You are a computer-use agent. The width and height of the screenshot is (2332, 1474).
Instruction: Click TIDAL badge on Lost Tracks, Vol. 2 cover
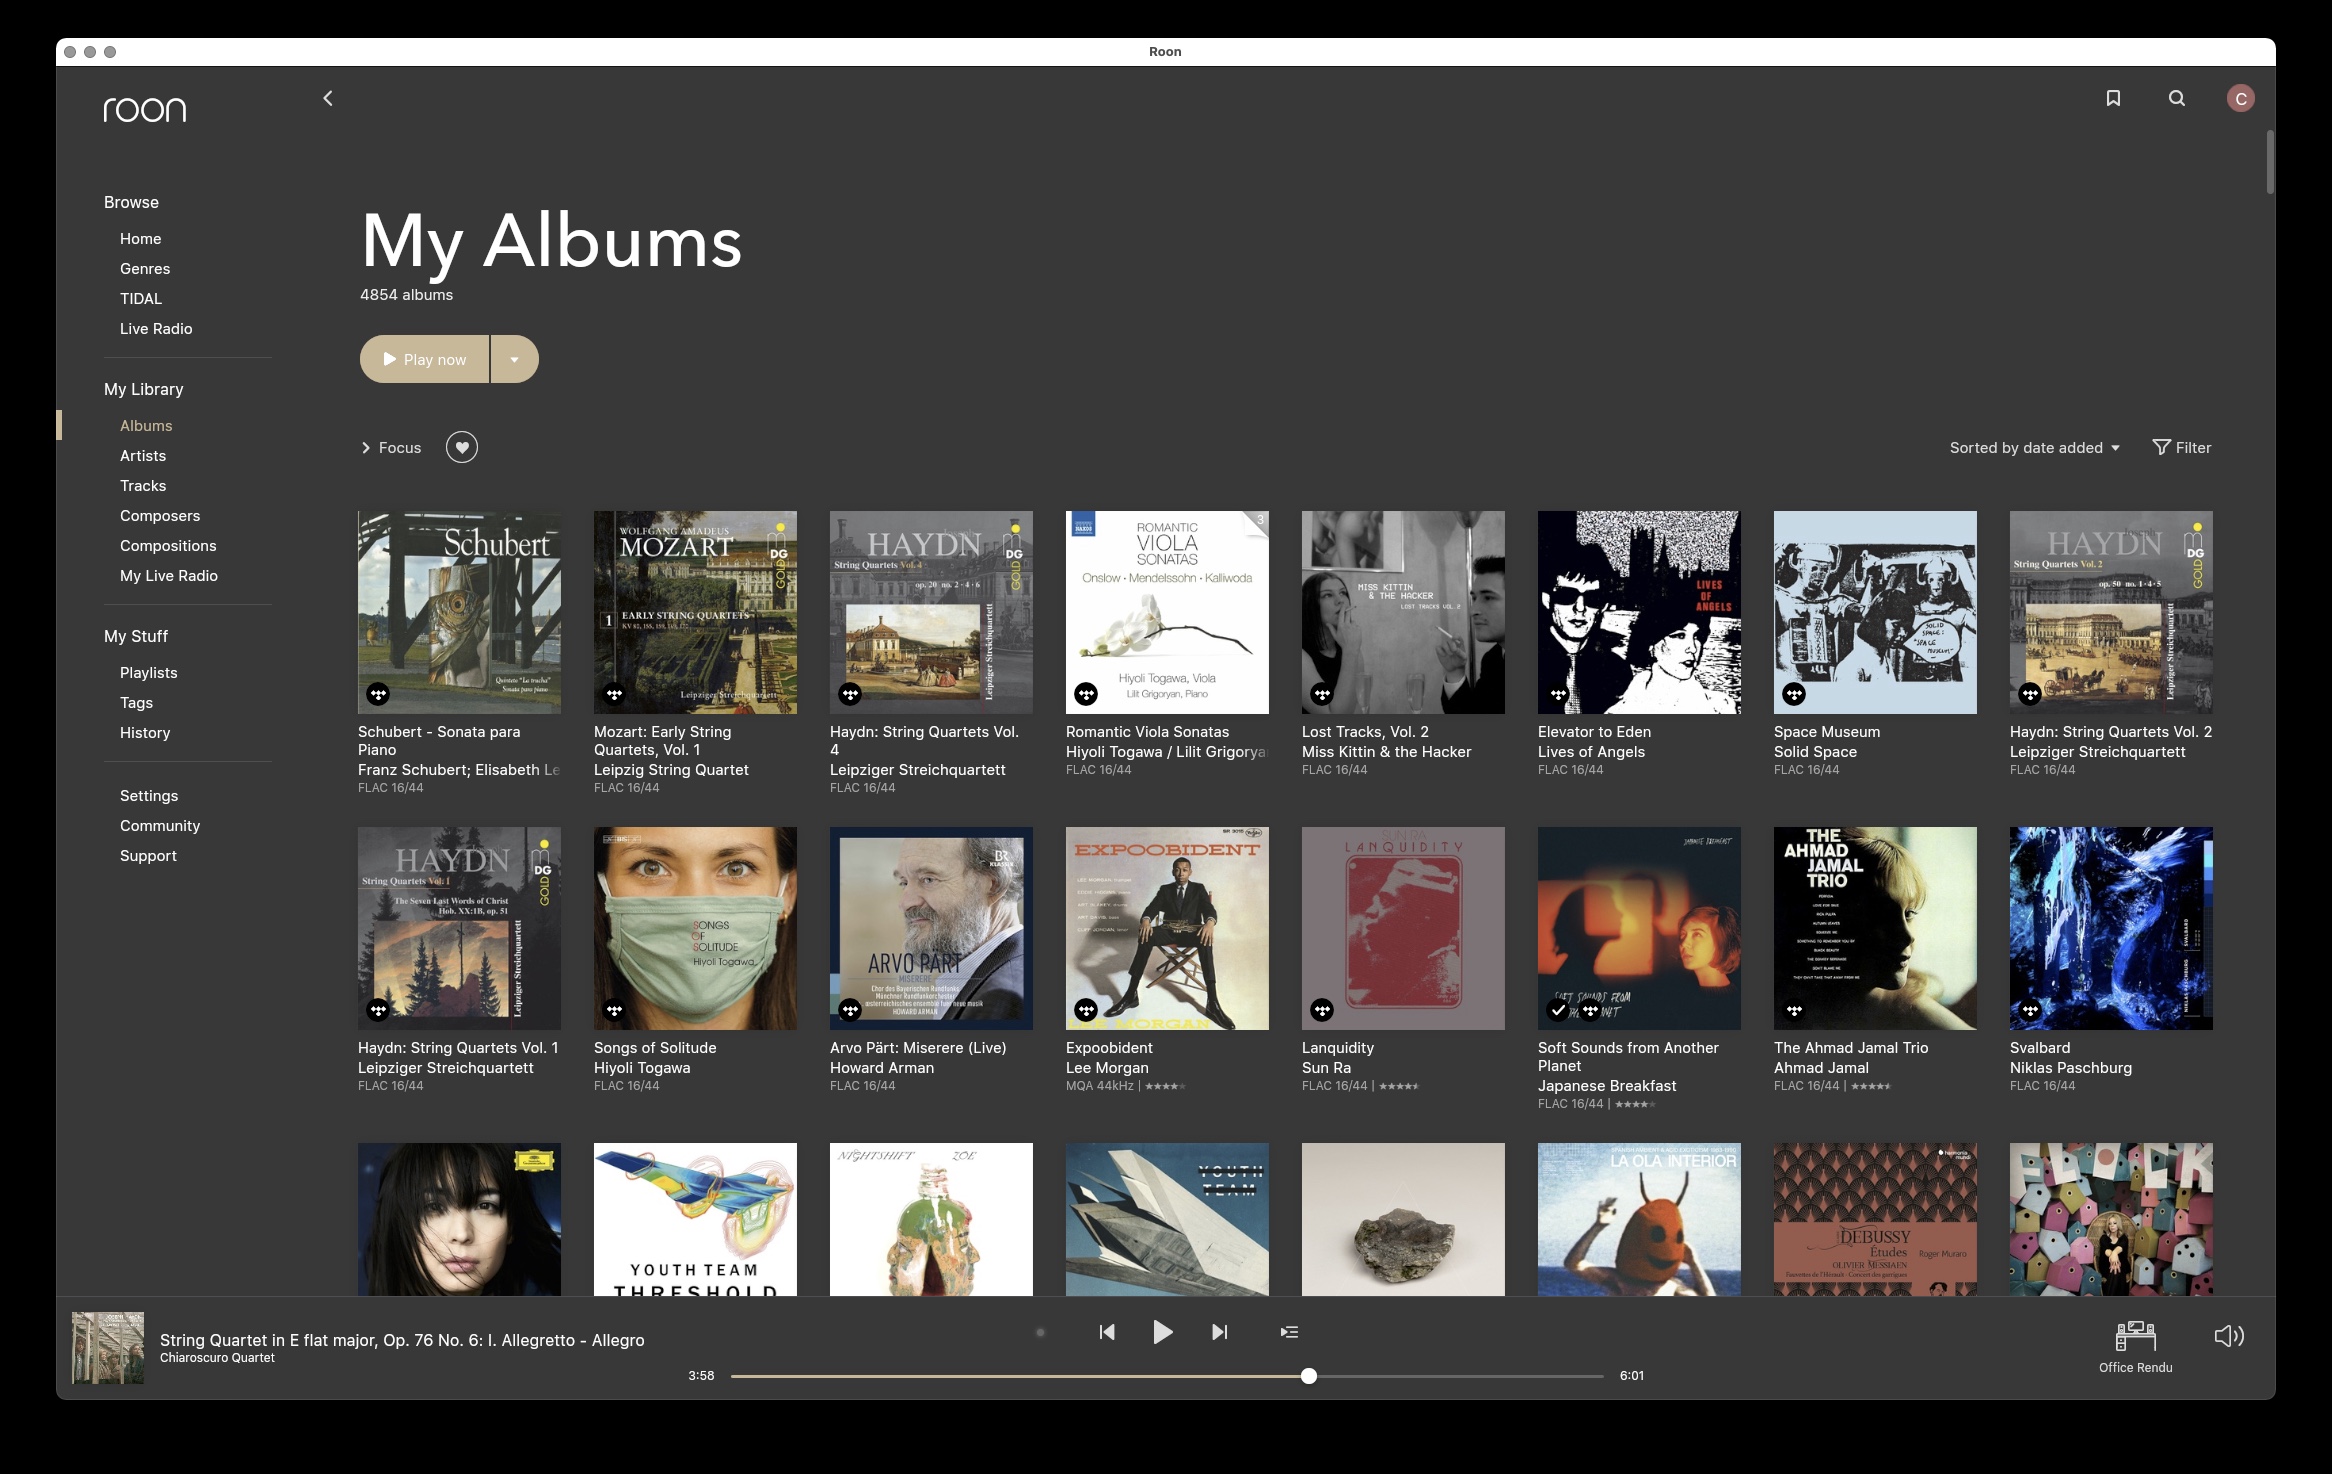click(1322, 693)
